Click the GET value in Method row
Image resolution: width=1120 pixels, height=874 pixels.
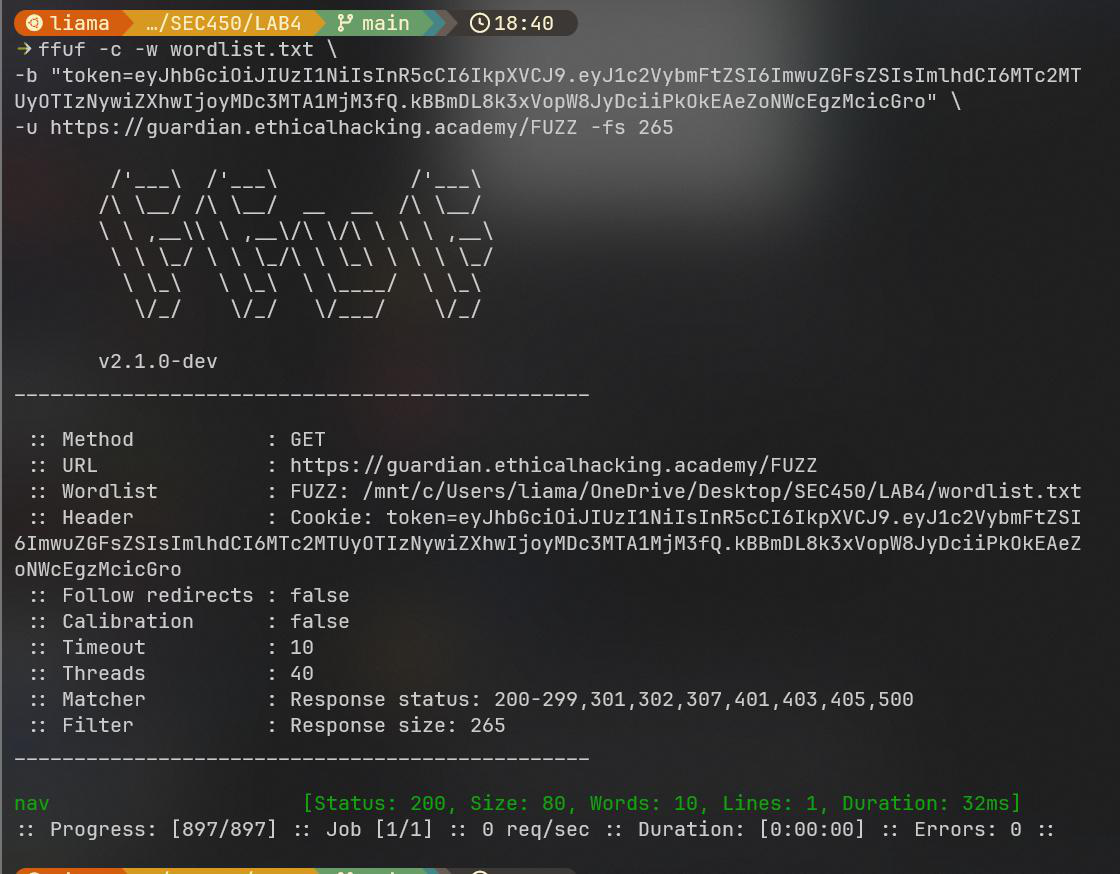(307, 439)
